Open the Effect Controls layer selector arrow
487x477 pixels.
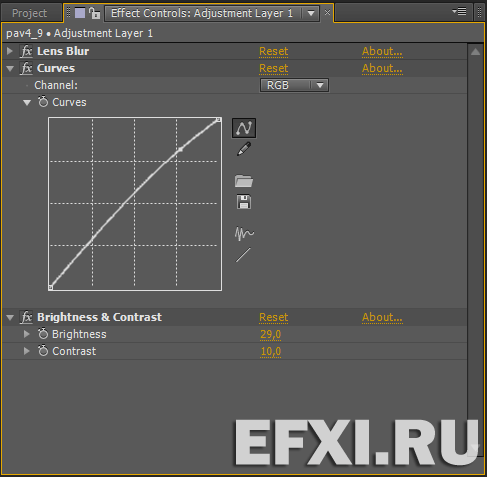click(x=311, y=13)
